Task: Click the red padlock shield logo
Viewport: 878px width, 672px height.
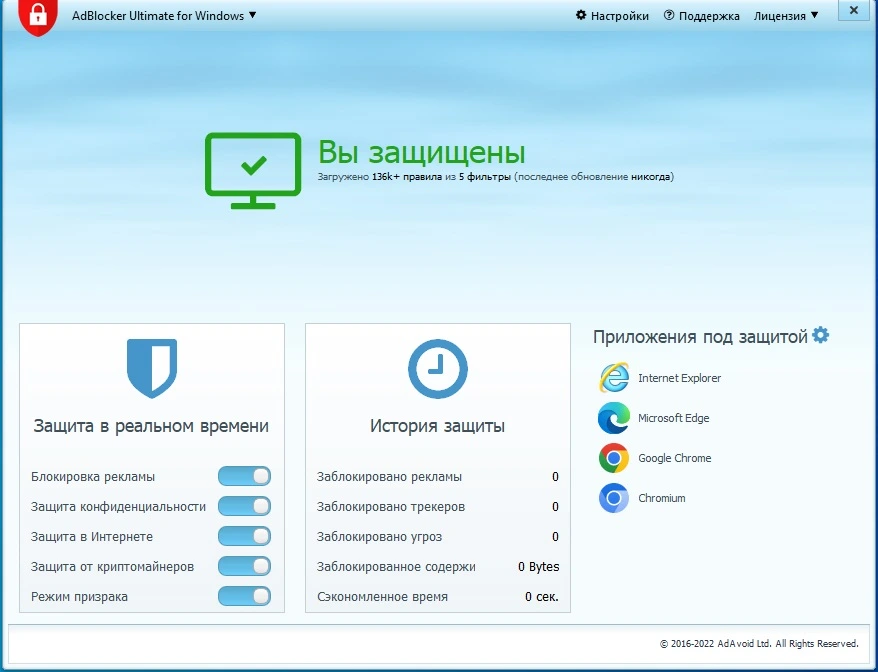Action: click(x=38, y=16)
